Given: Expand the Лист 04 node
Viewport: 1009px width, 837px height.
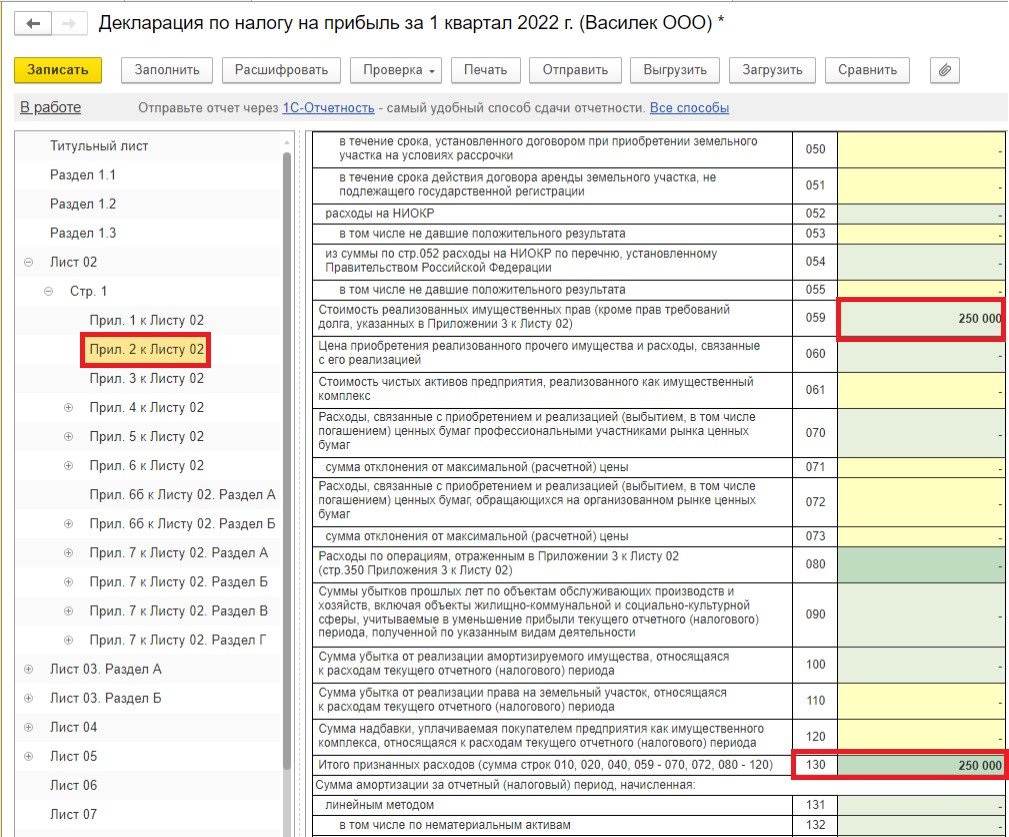Looking at the screenshot, I should [28, 727].
